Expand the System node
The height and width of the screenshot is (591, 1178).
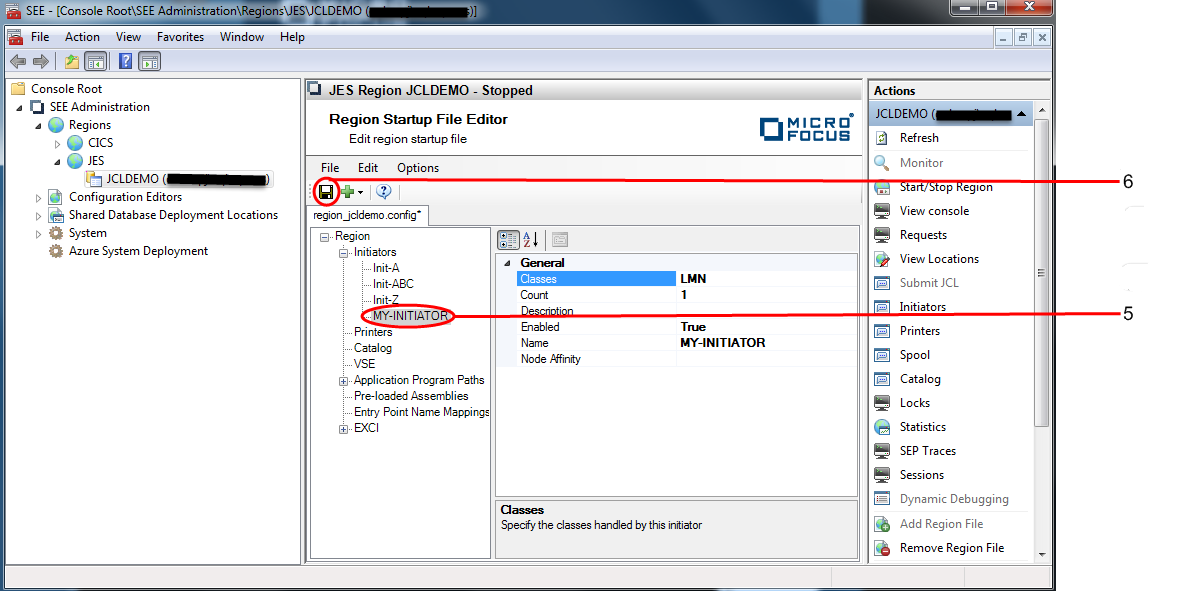coord(38,234)
